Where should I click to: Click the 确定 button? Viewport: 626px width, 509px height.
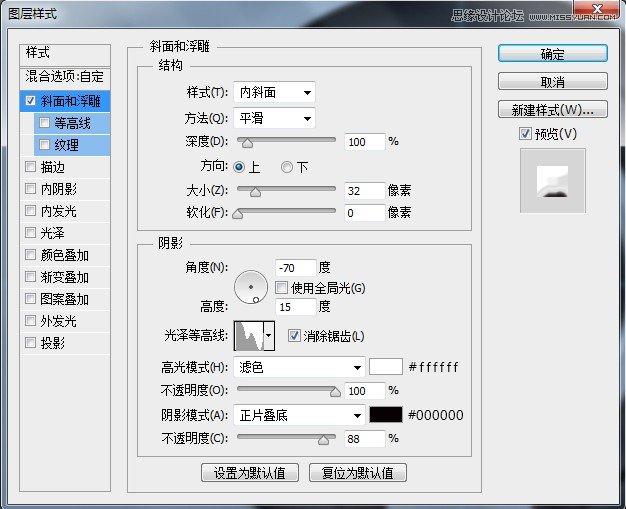pos(553,53)
